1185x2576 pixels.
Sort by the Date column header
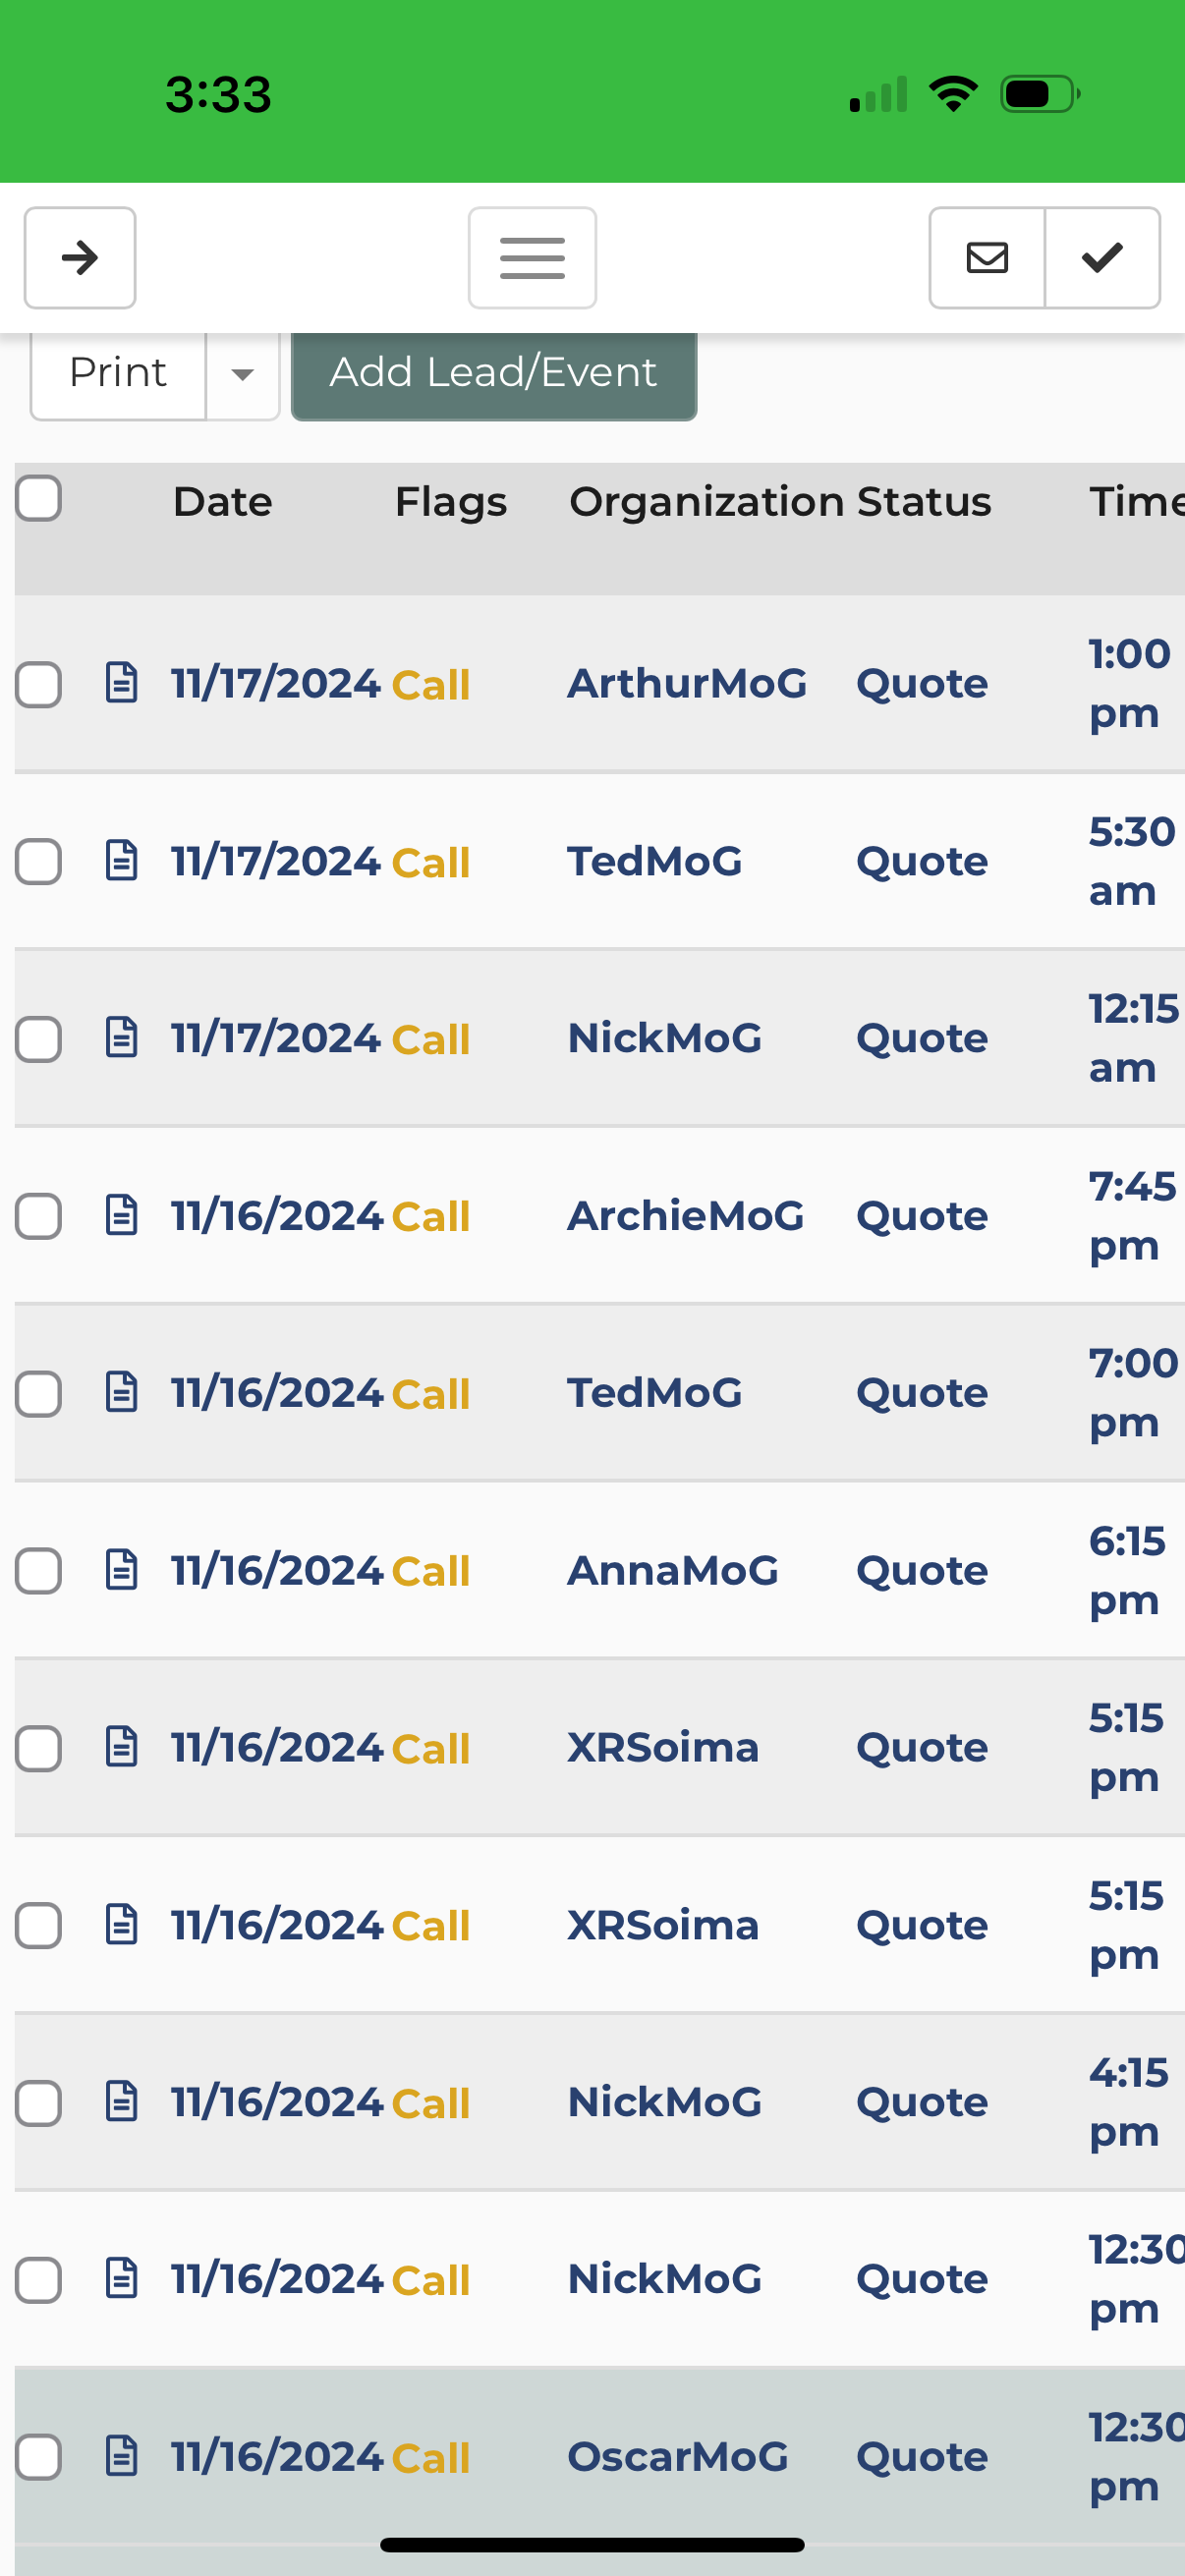[222, 502]
